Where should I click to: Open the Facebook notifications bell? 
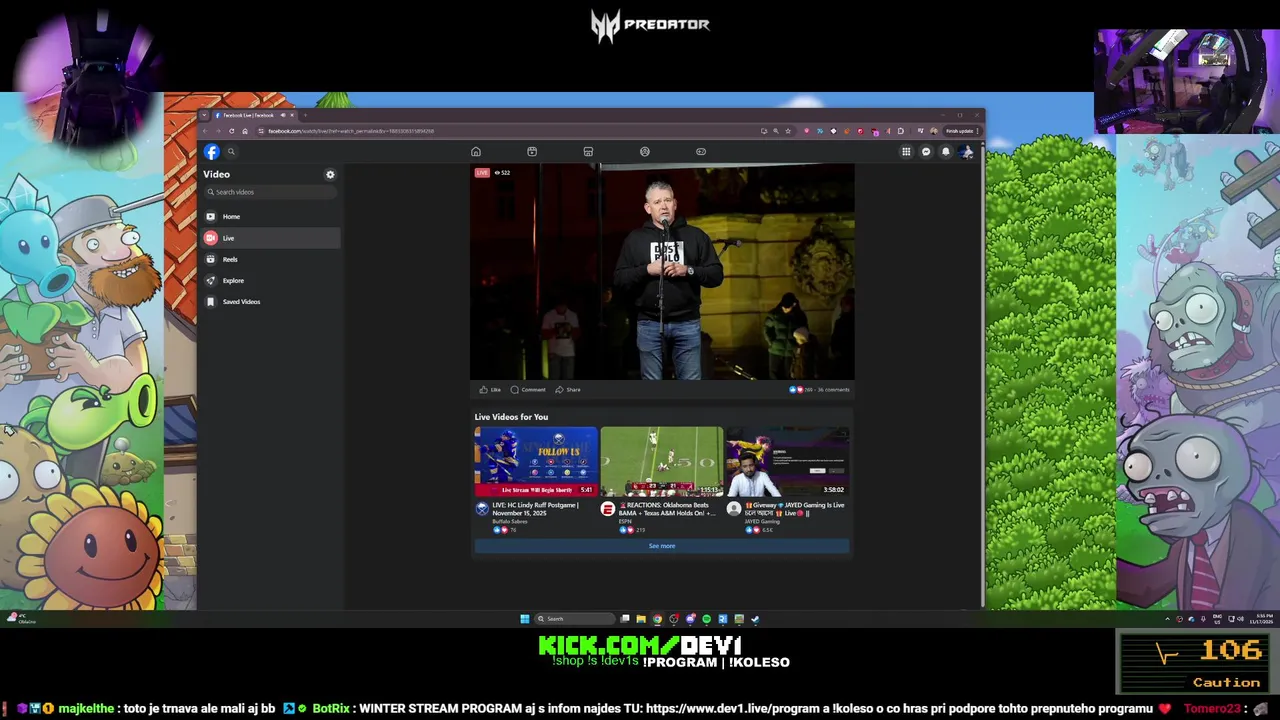tap(946, 152)
